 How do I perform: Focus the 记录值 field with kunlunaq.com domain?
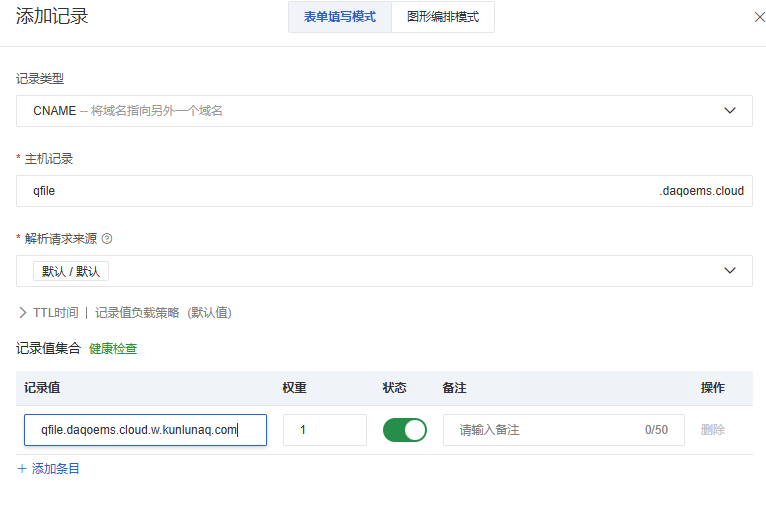(x=145, y=430)
